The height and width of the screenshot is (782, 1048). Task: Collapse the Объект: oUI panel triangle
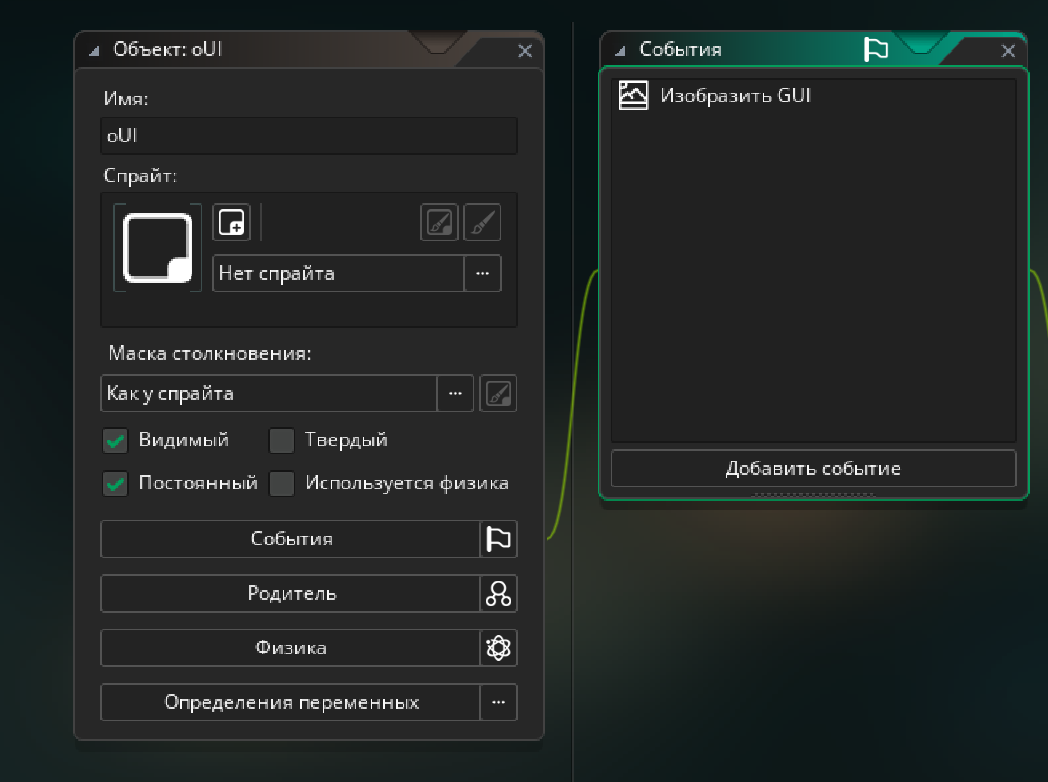94,50
